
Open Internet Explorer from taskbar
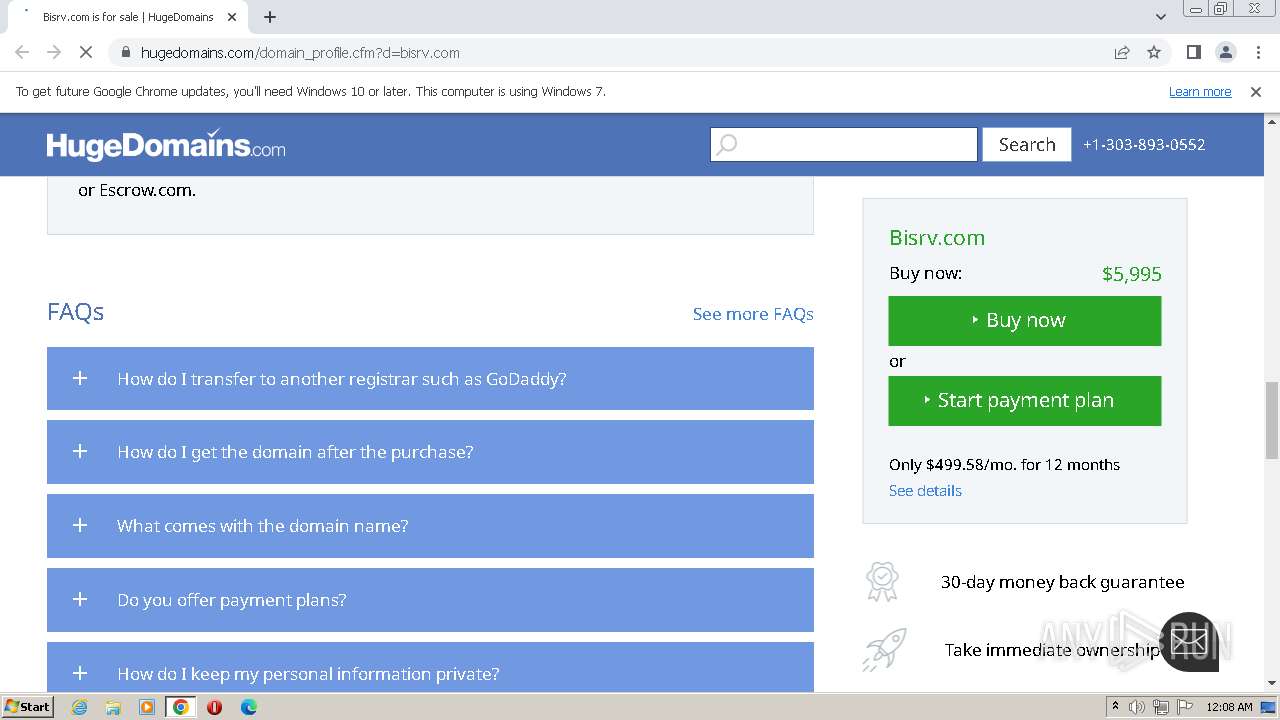click(80, 707)
